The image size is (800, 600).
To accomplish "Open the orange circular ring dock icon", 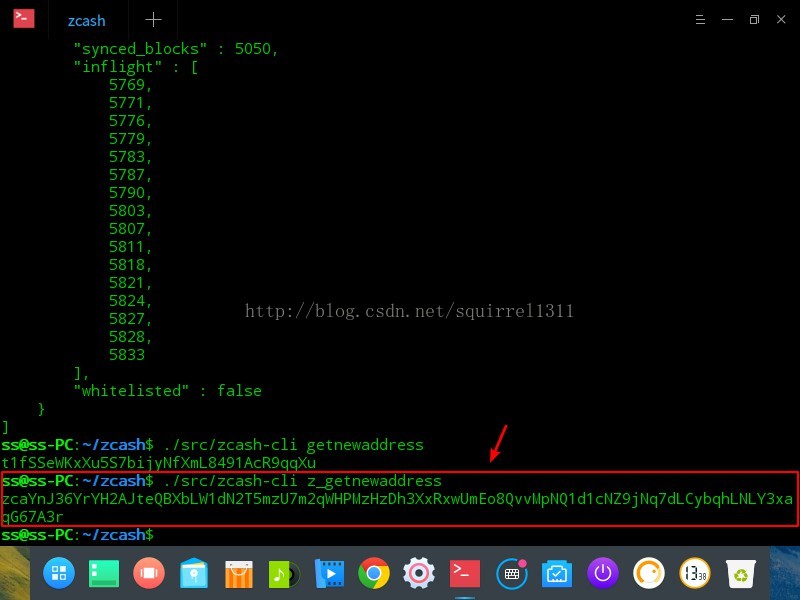I will [x=648, y=573].
